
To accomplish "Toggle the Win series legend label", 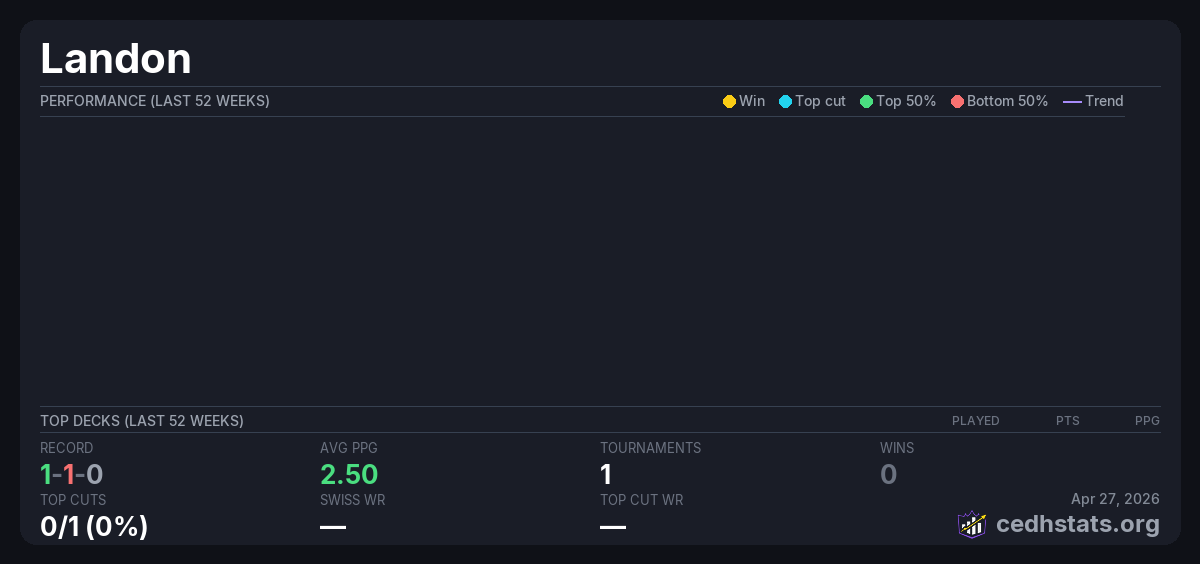I will 752,101.
